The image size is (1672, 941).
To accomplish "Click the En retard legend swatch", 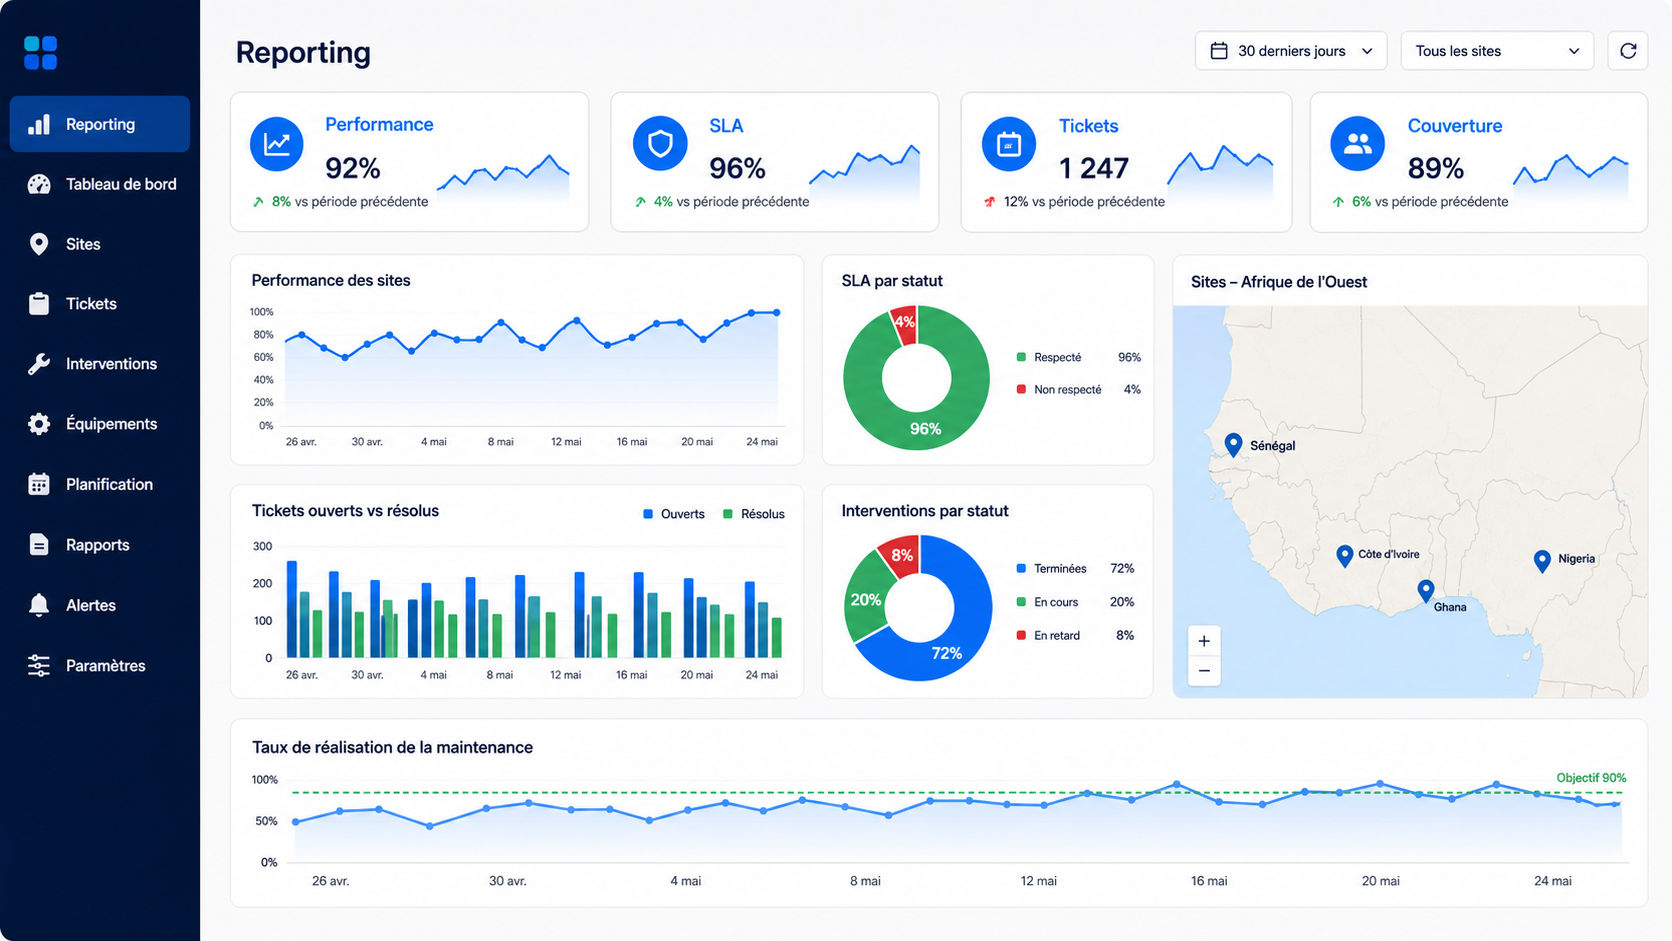I will pyautogui.click(x=1021, y=635).
